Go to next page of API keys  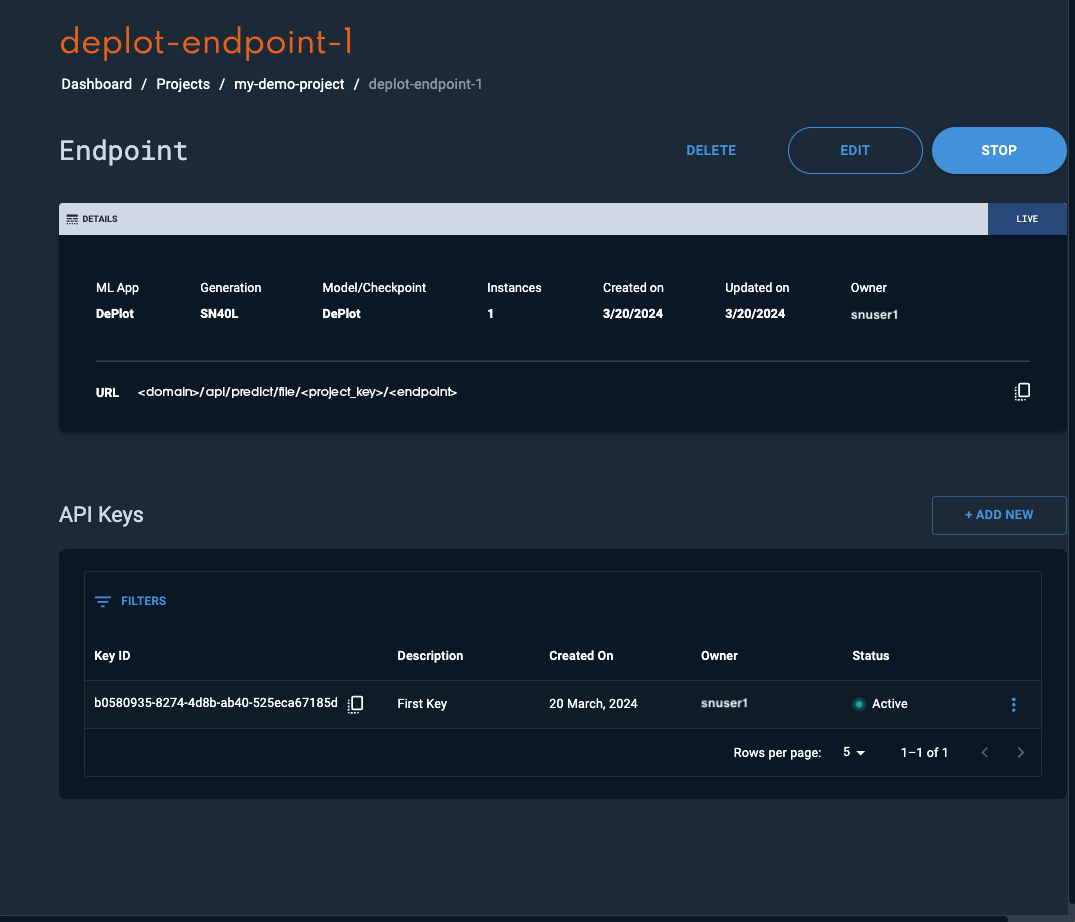click(1020, 752)
